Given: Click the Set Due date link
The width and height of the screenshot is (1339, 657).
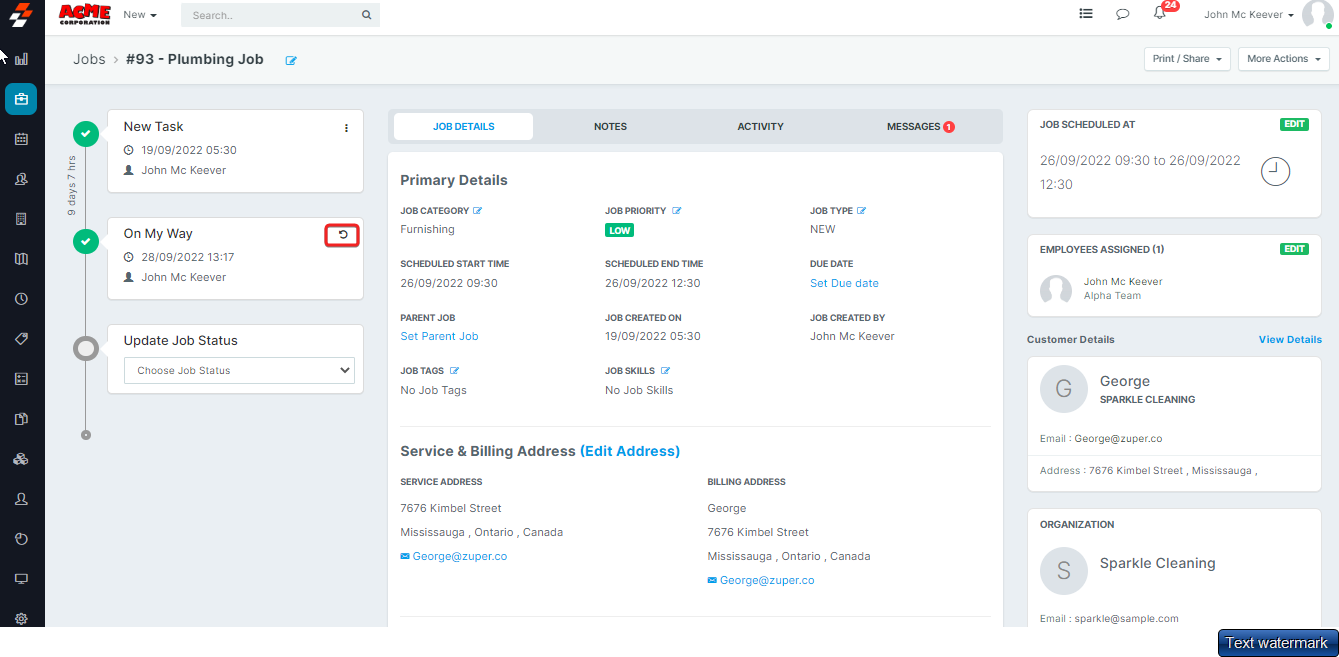Looking at the screenshot, I should [x=844, y=284].
